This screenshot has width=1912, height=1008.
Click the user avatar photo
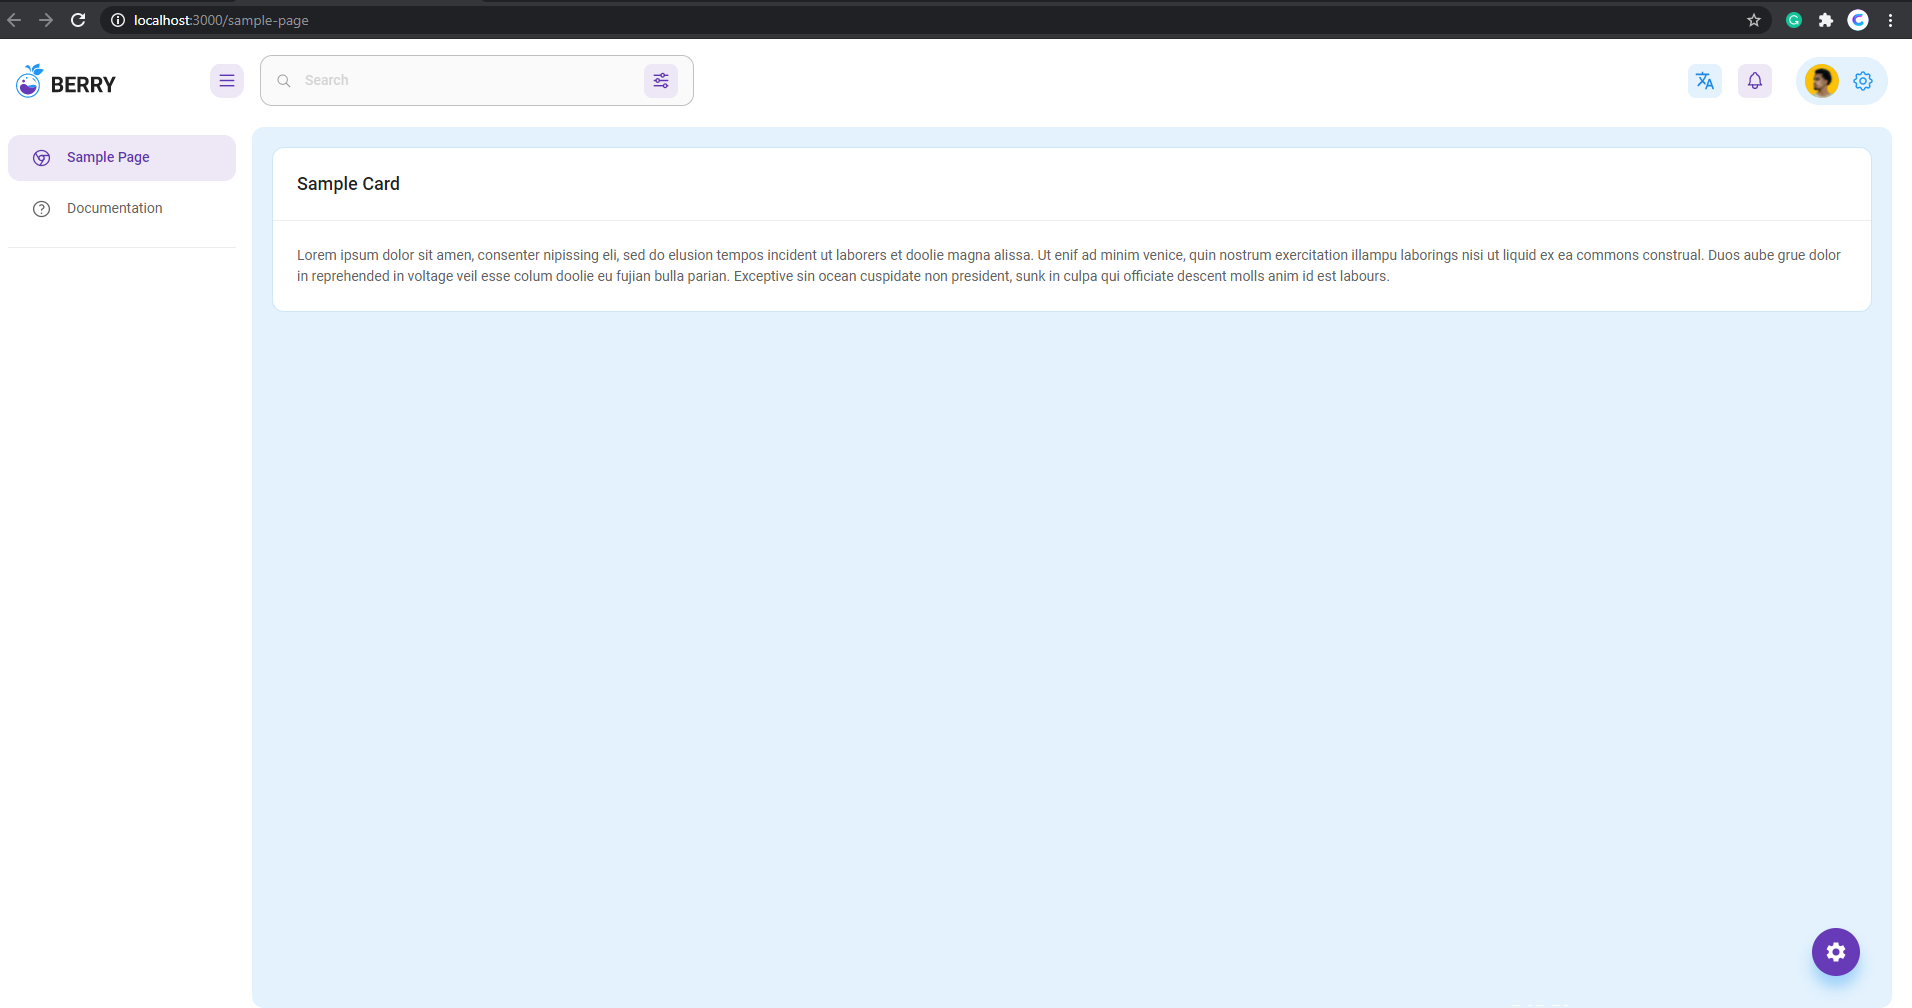pyautogui.click(x=1821, y=81)
